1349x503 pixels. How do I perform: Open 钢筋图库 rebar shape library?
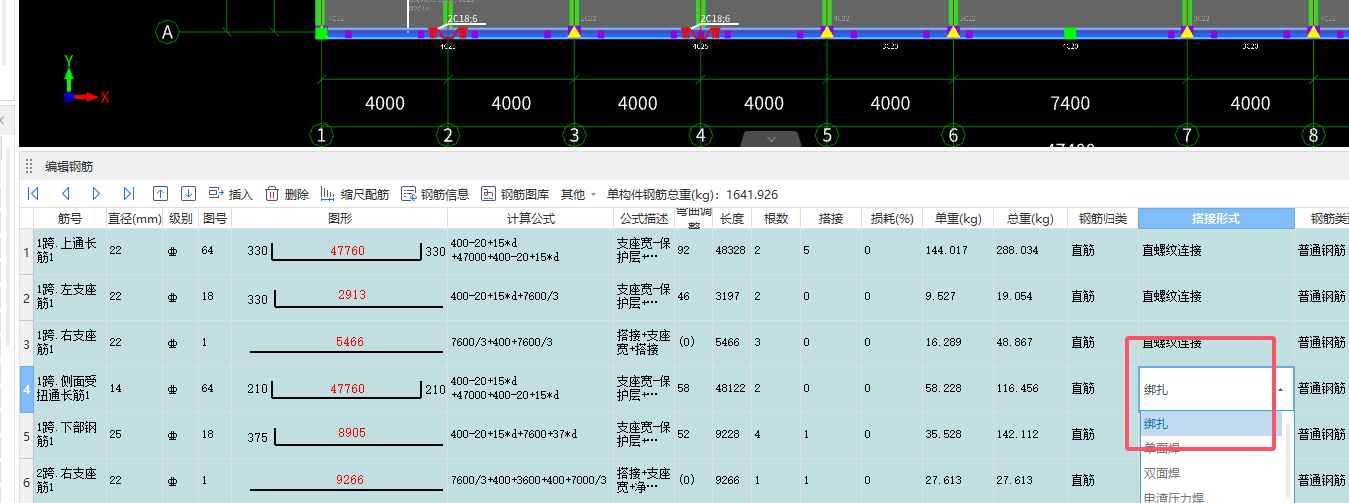(x=515, y=194)
